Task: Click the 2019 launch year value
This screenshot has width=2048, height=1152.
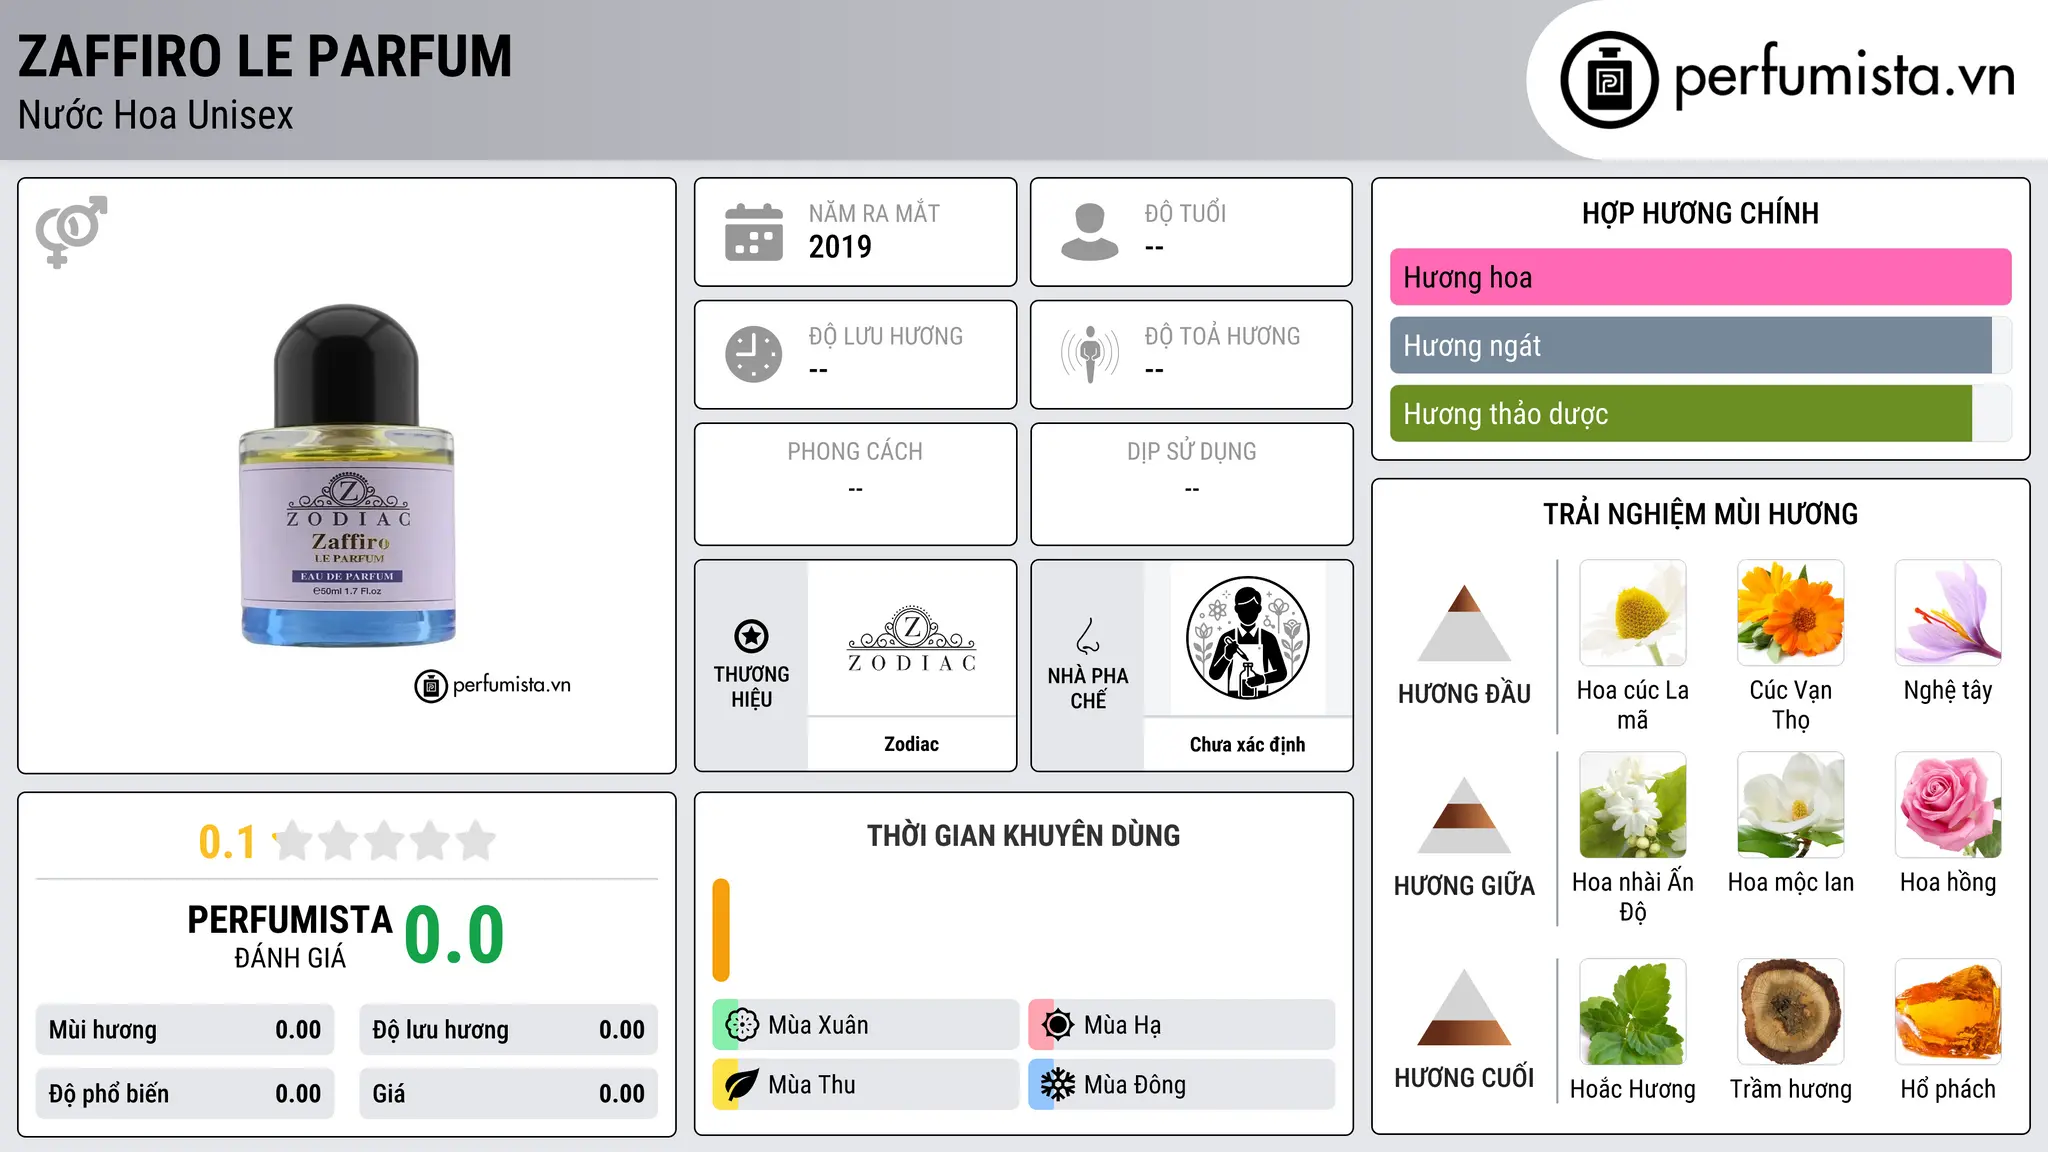Action: tap(840, 247)
